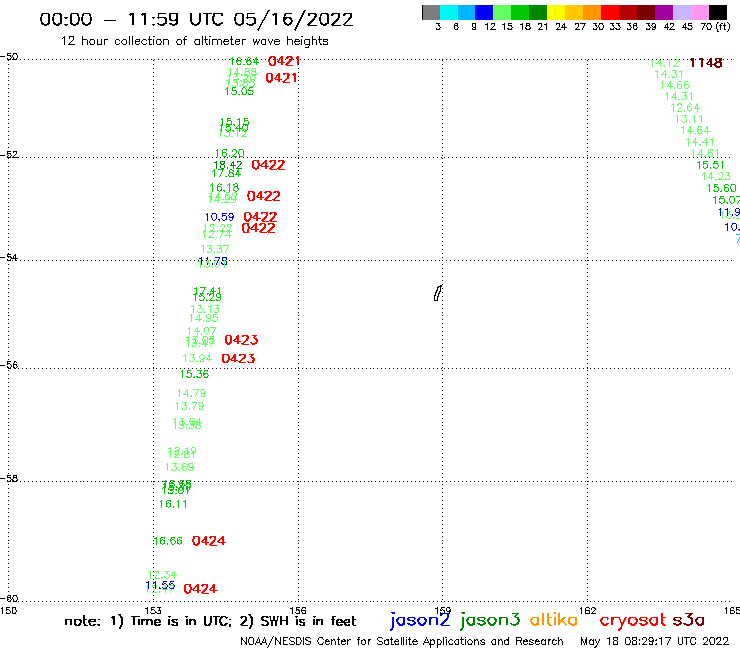This screenshot has width=740, height=650.
Task: Pick the bright red legend color block
Action: pos(610,12)
